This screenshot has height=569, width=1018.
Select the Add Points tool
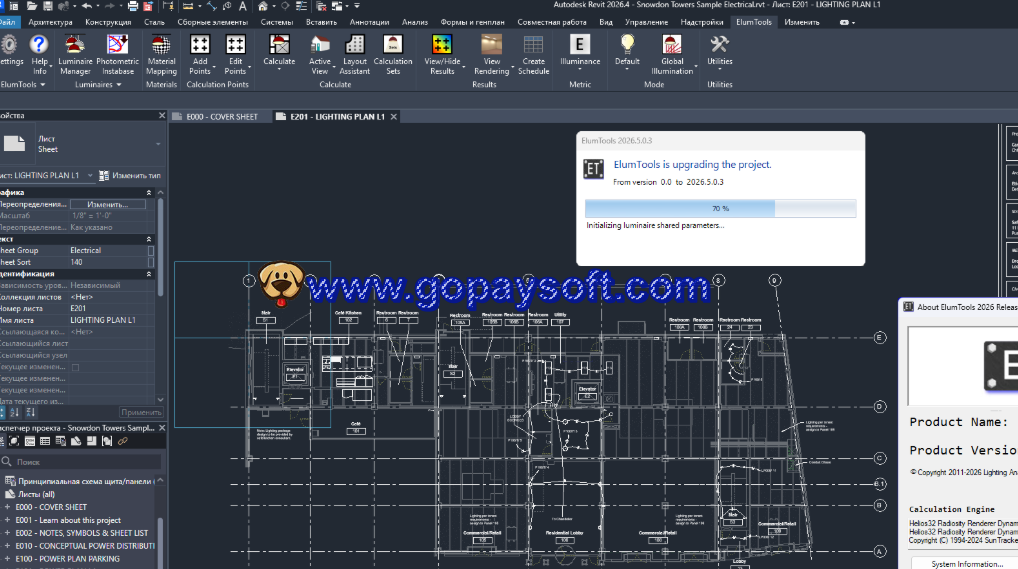point(200,53)
